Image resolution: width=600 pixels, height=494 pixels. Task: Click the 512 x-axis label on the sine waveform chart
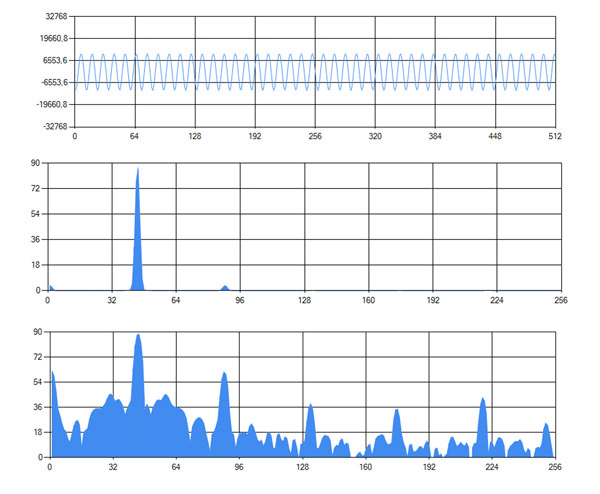(x=555, y=136)
